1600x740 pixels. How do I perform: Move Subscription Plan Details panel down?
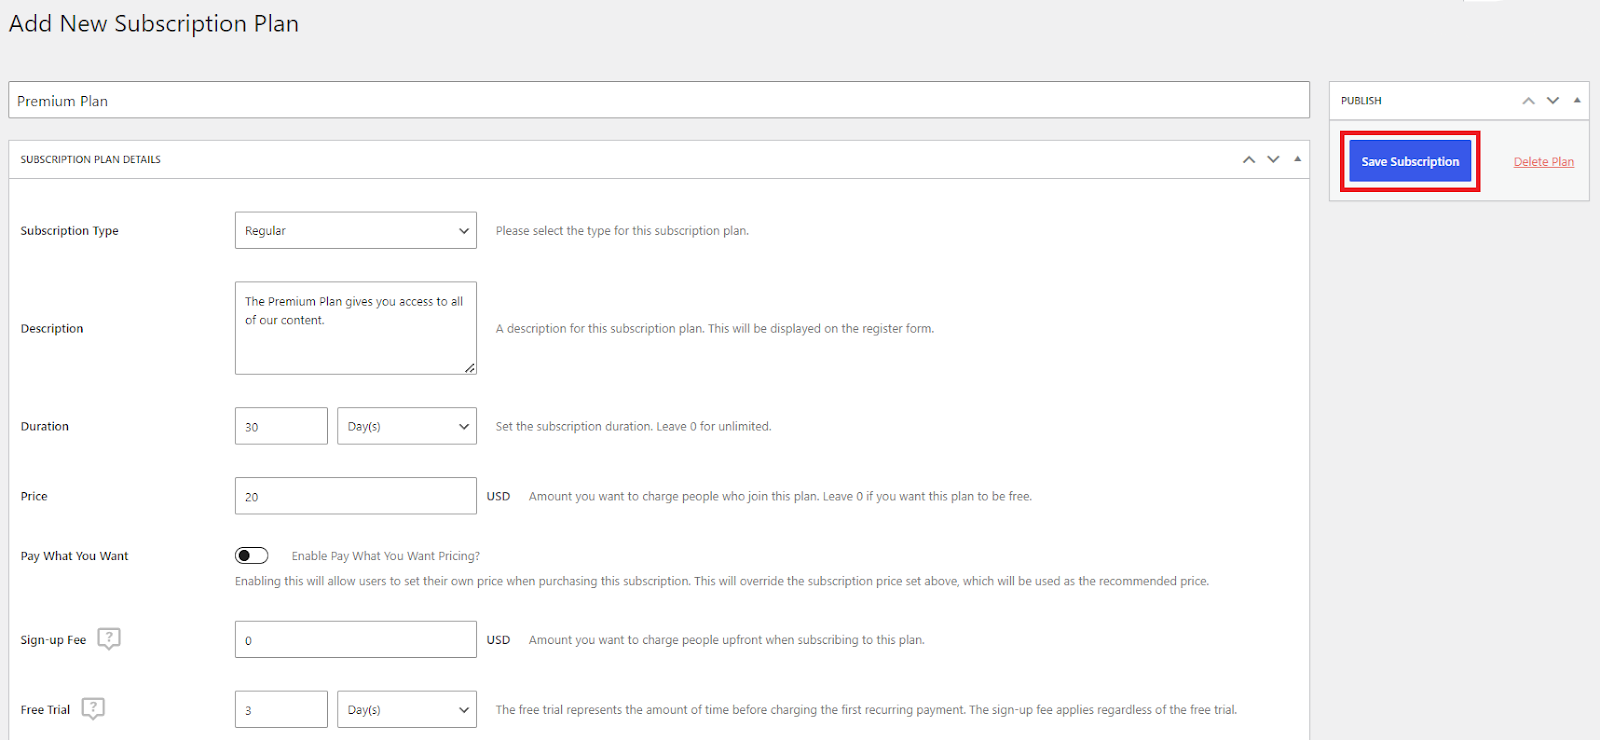1273,160
